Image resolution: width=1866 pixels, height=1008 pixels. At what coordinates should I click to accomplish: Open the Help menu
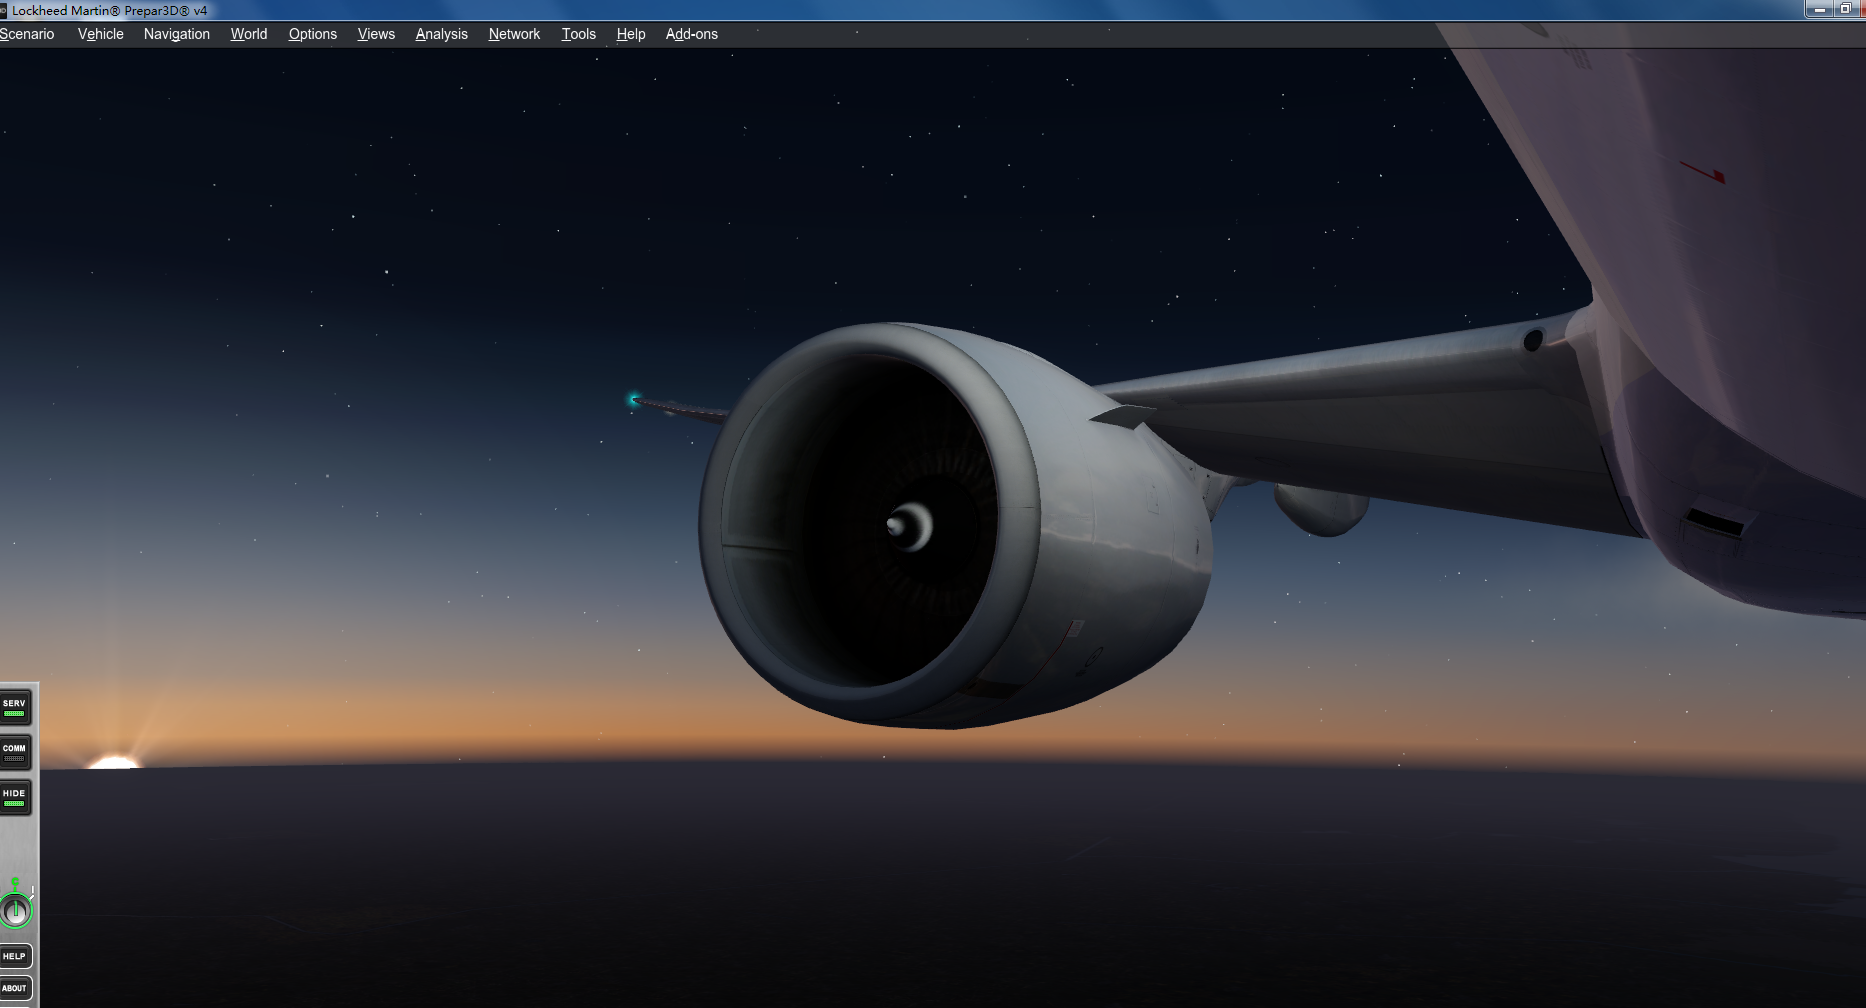(630, 33)
